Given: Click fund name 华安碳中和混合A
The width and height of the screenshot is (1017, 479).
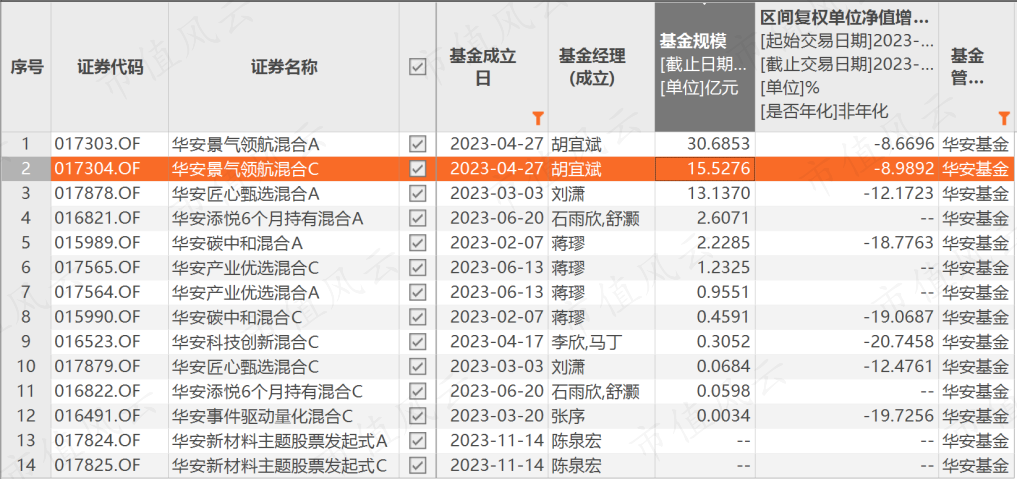Looking at the screenshot, I should point(238,243).
